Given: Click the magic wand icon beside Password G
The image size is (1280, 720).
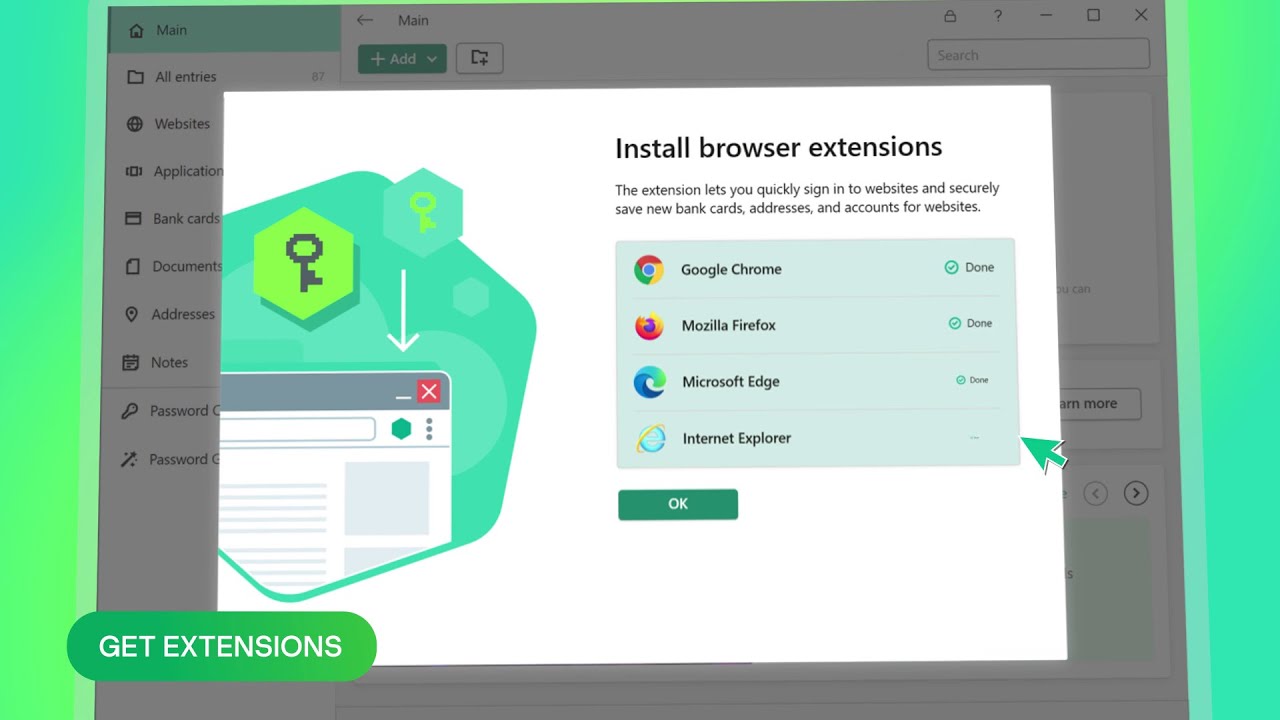Looking at the screenshot, I should 128,460.
